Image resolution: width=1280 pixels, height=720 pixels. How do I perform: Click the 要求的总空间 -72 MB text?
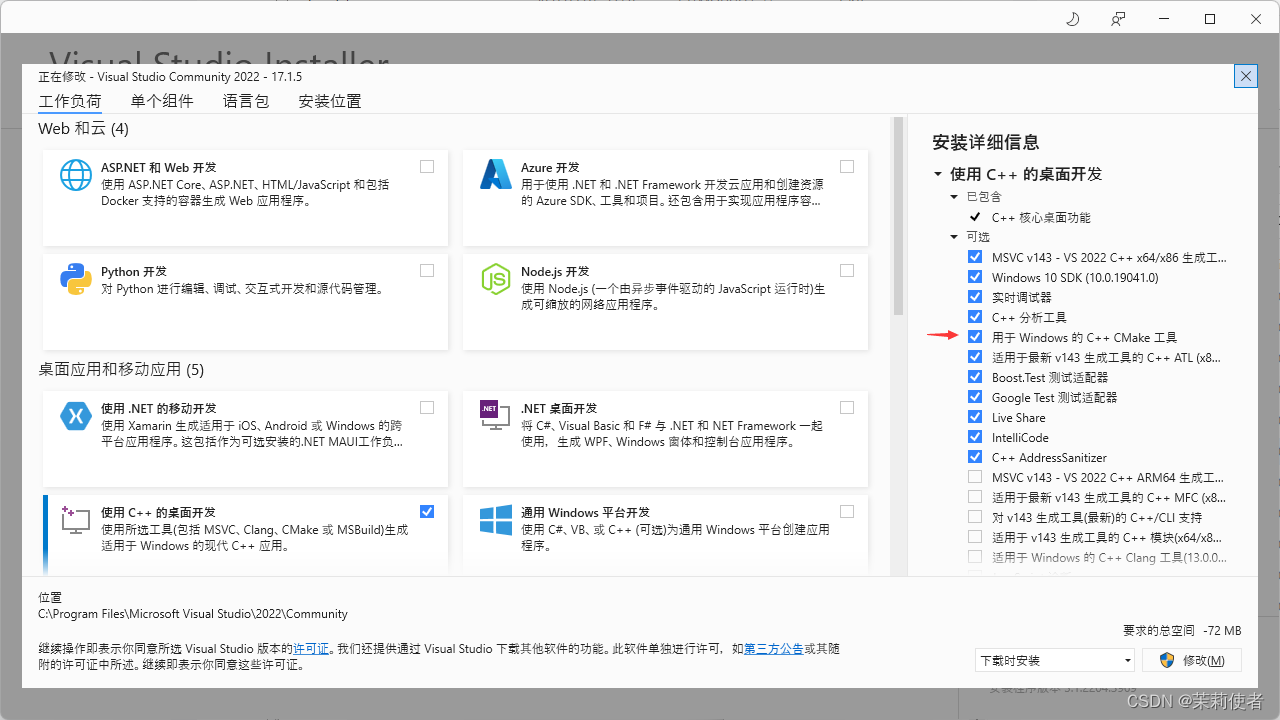click(x=1182, y=631)
